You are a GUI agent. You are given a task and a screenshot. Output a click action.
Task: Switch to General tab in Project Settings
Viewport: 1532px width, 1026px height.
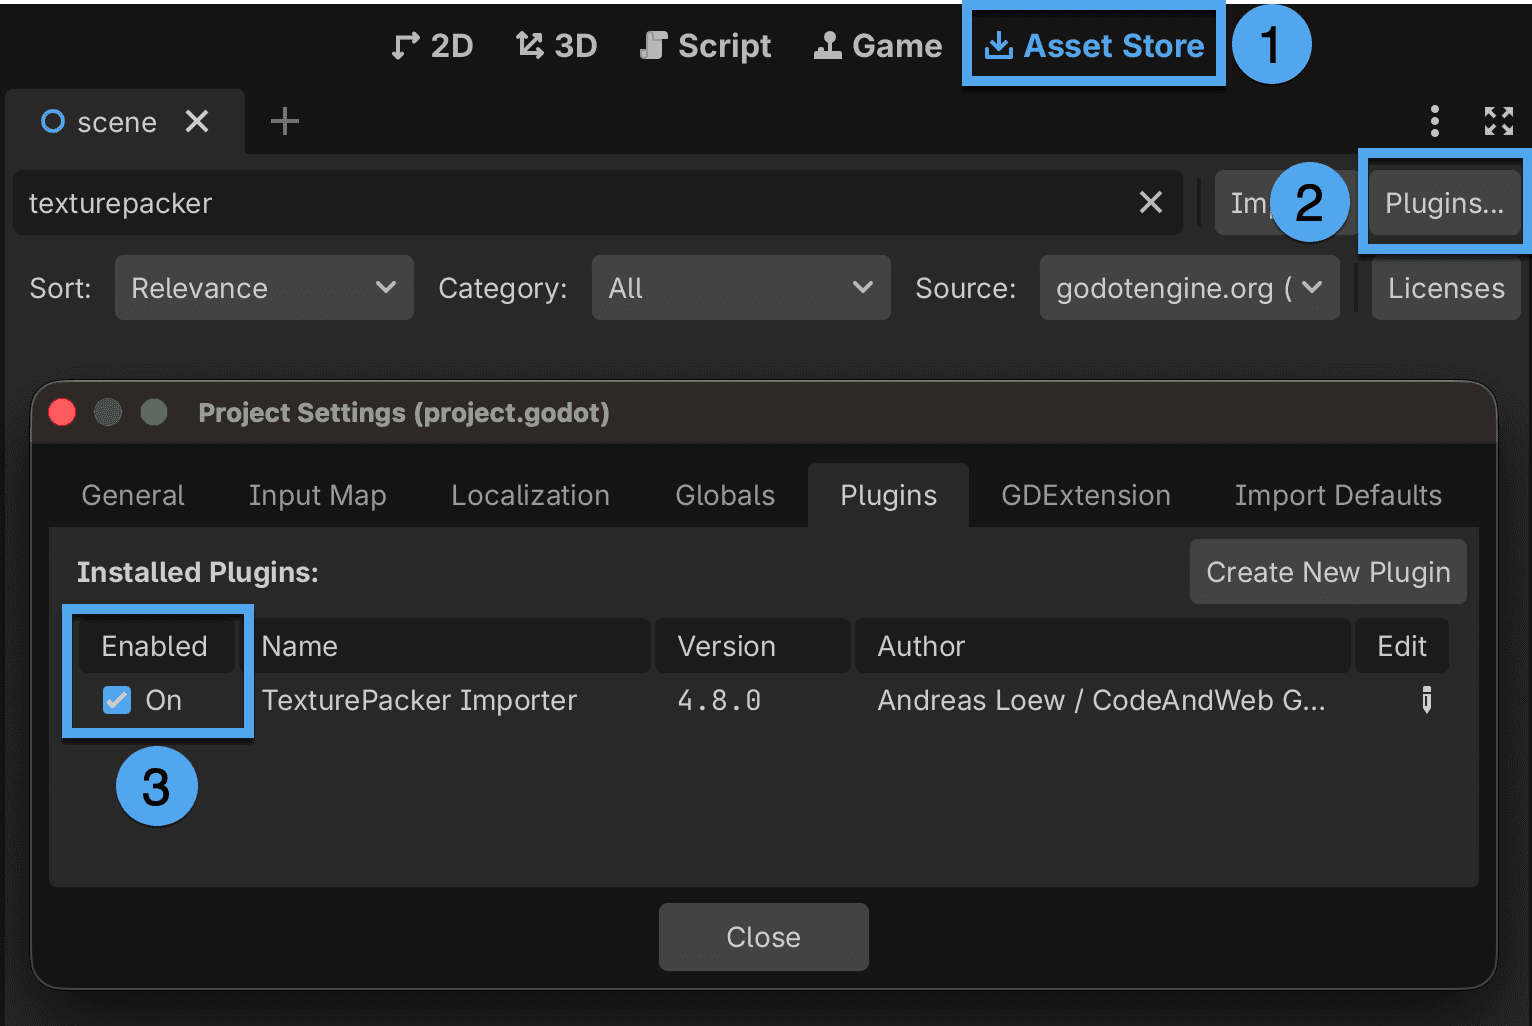pyautogui.click(x=133, y=495)
